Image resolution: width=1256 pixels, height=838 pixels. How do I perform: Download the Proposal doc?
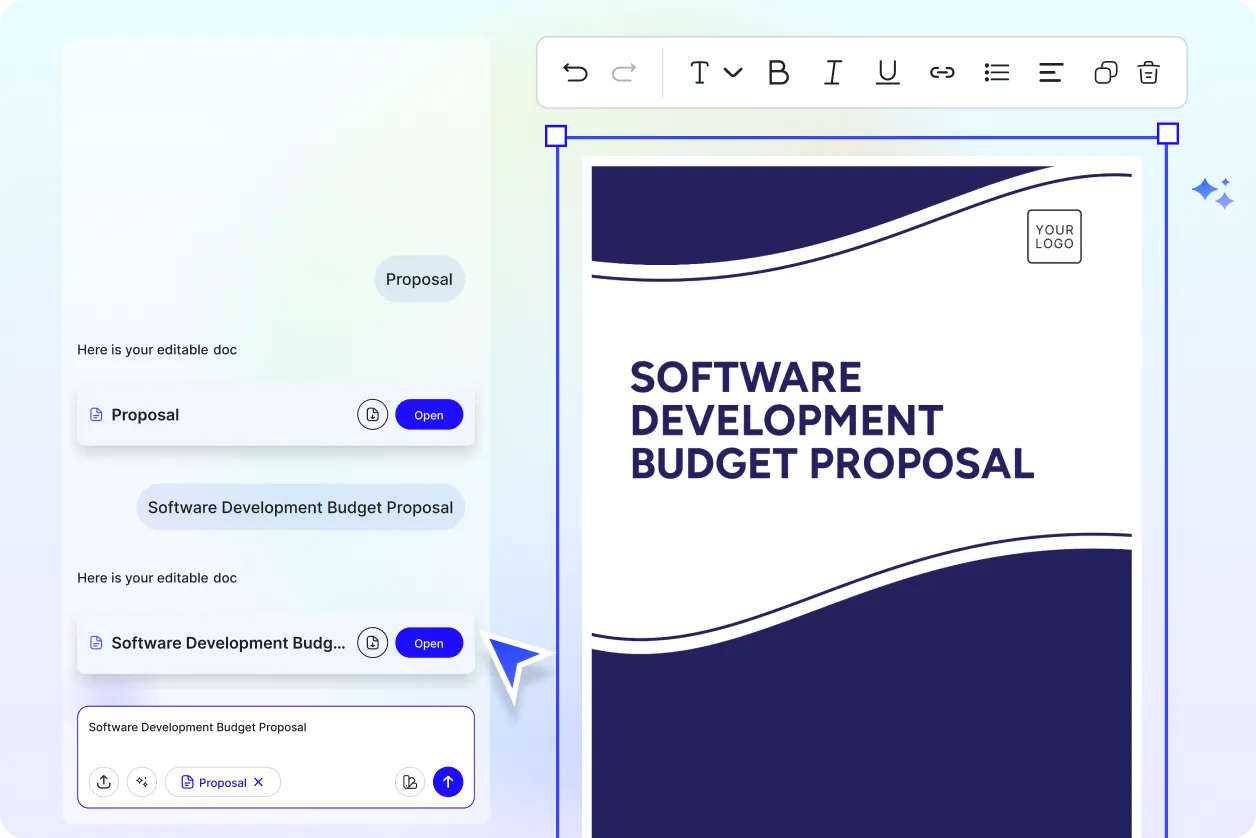(x=372, y=414)
